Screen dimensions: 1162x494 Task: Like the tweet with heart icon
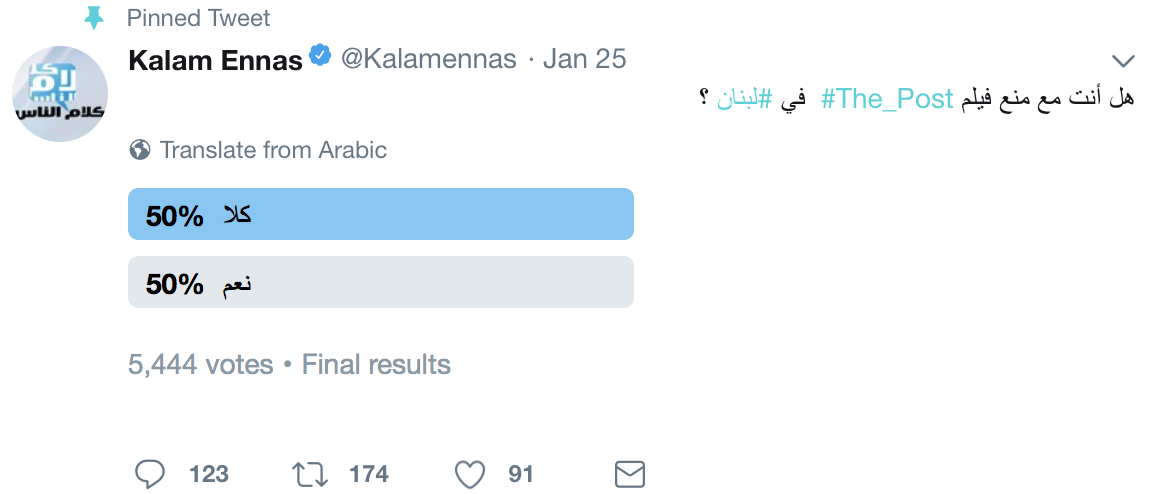point(469,473)
